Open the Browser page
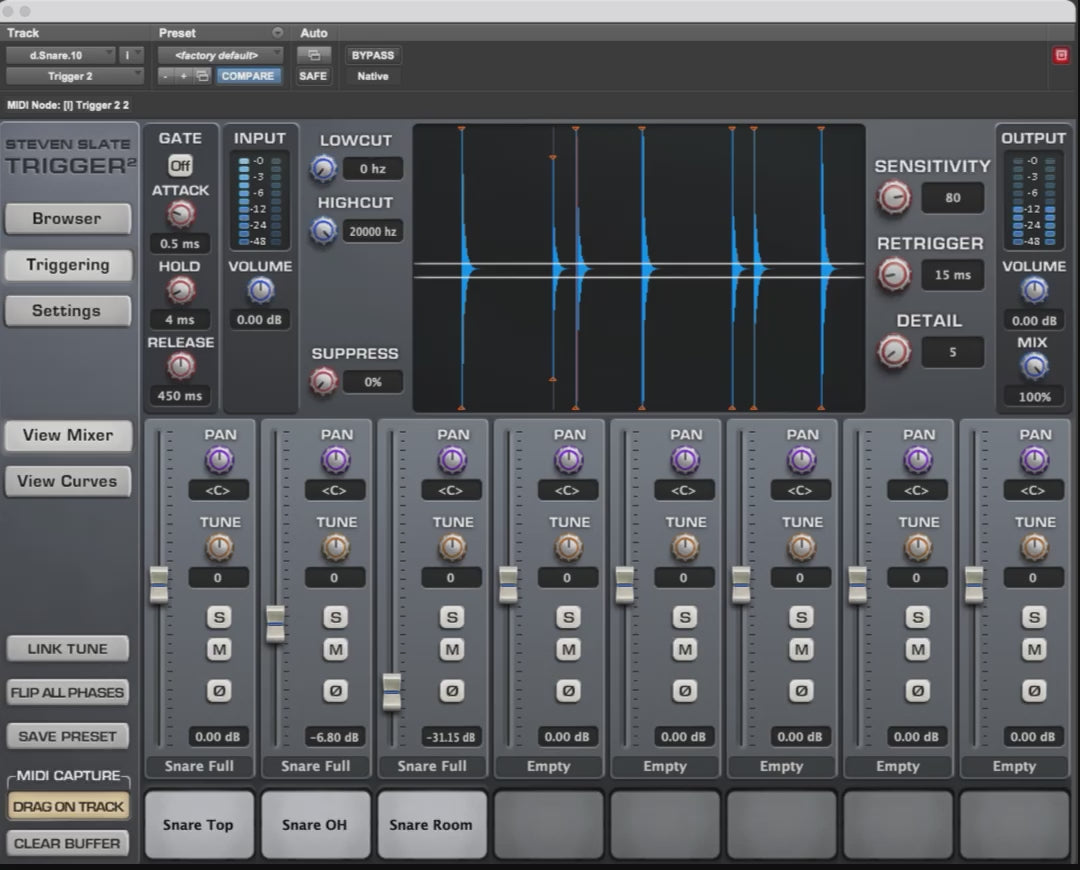1080x870 pixels. point(68,218)
